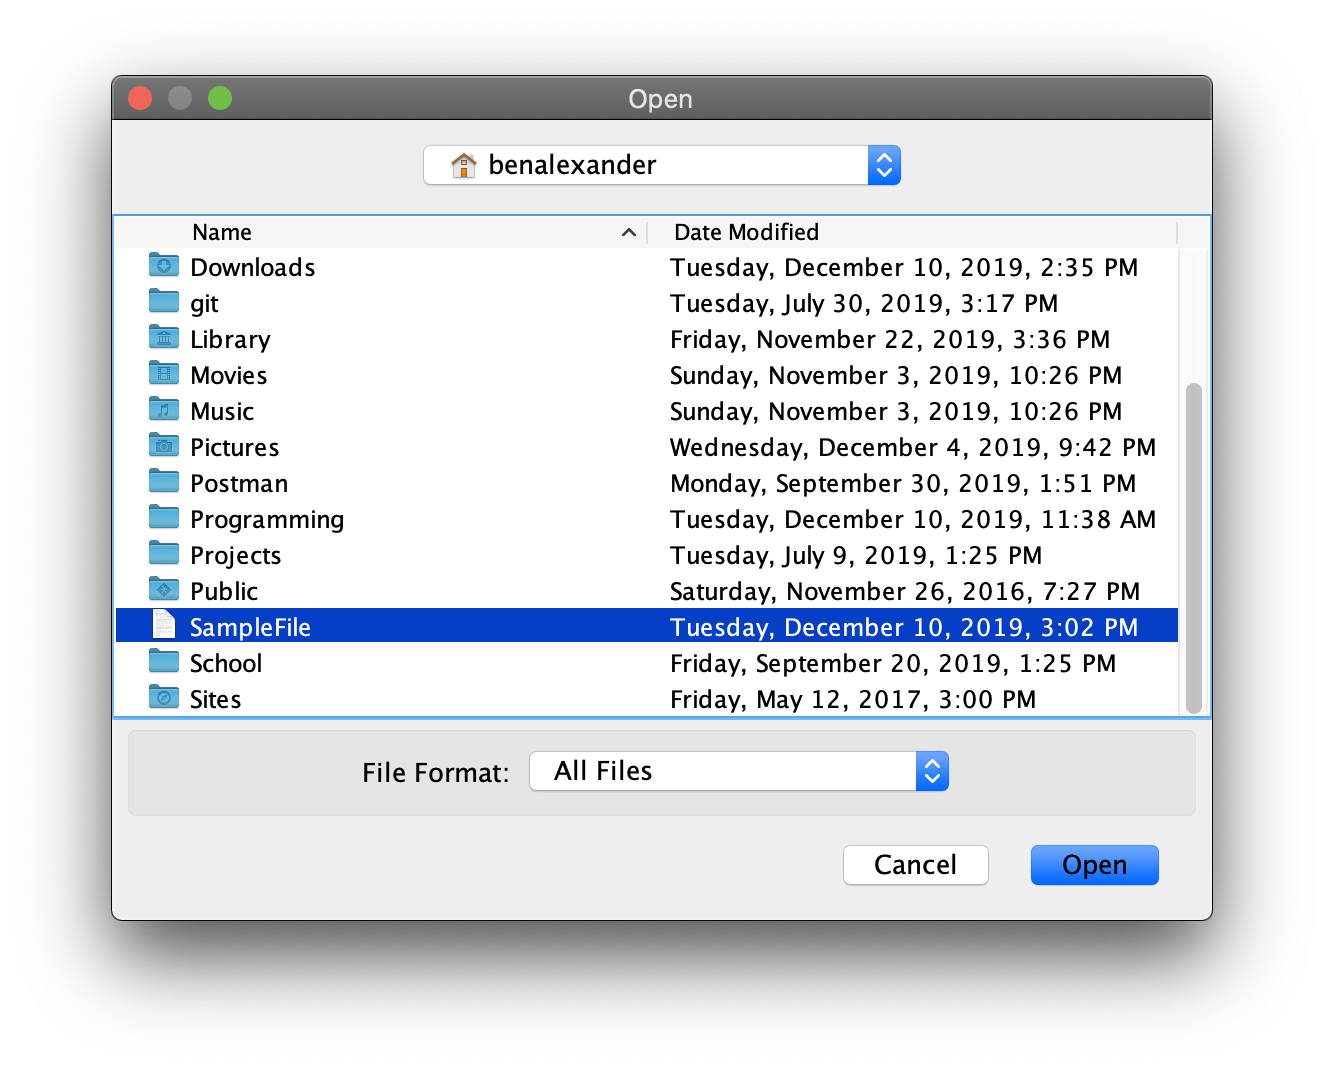Click the Music folder icon
This screenshot has height=1068, width=1324.
164,409
